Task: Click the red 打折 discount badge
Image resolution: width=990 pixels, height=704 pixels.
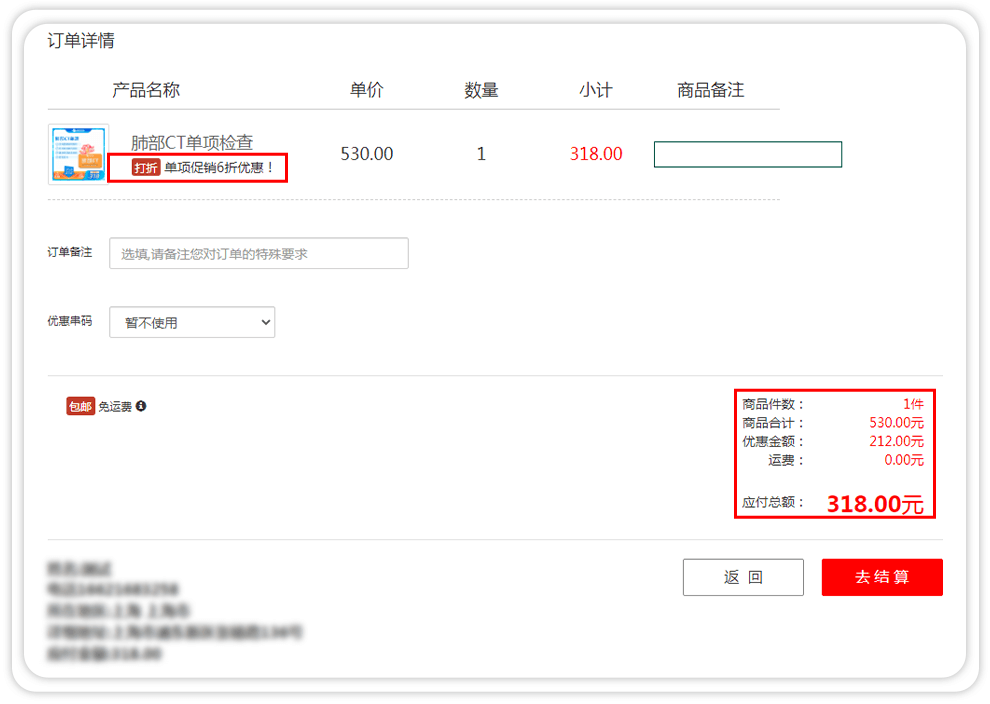Action: pos(146,168)
